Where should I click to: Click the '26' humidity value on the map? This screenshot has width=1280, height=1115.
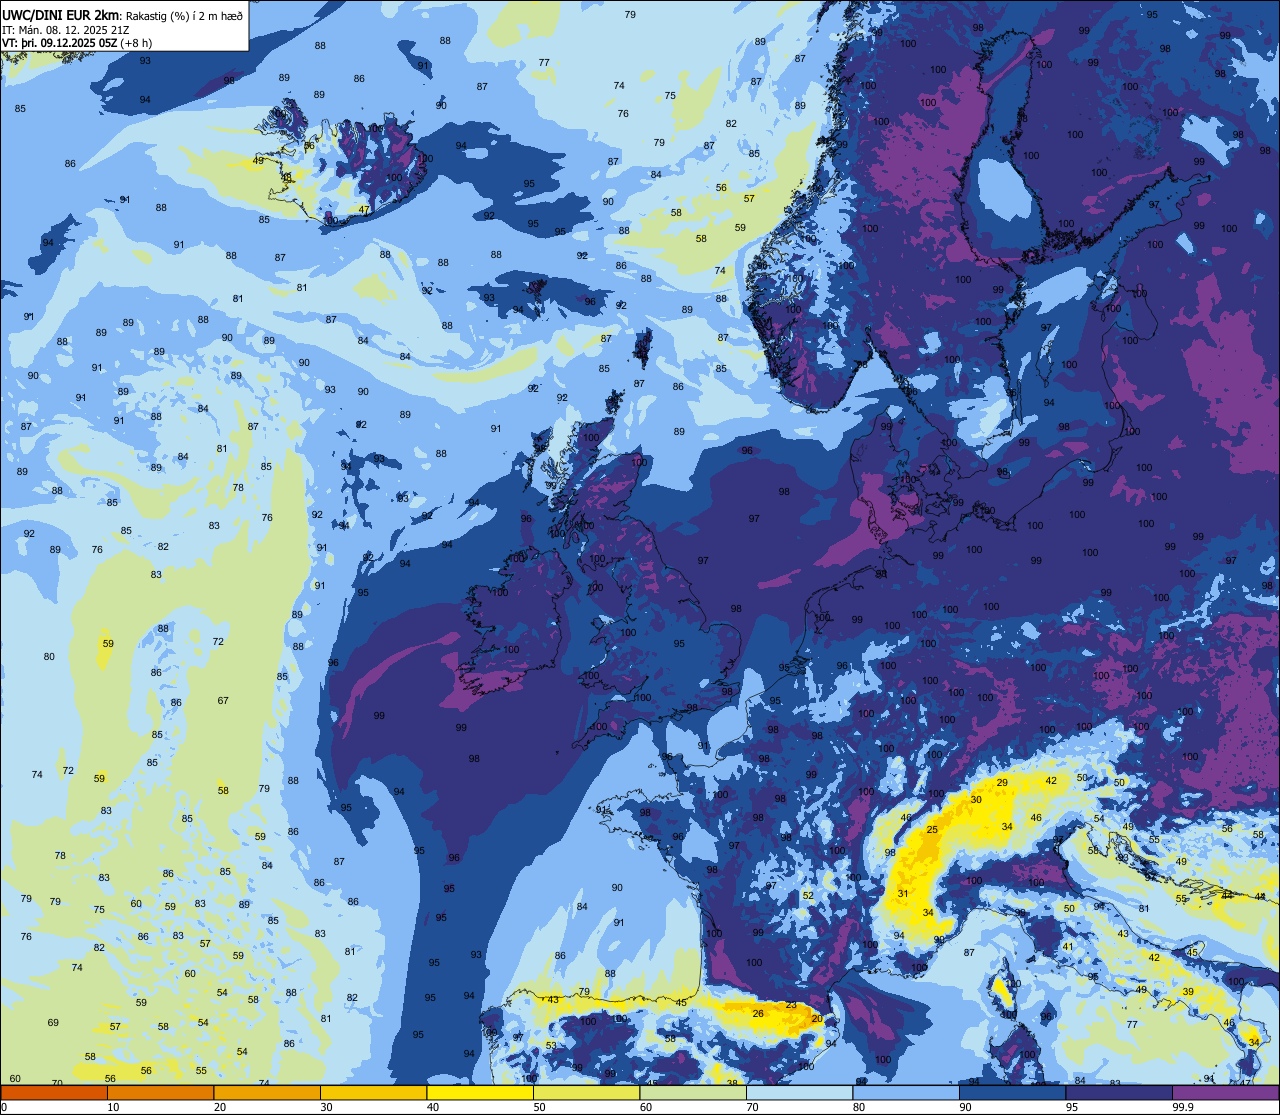(x=758, y=1014)
